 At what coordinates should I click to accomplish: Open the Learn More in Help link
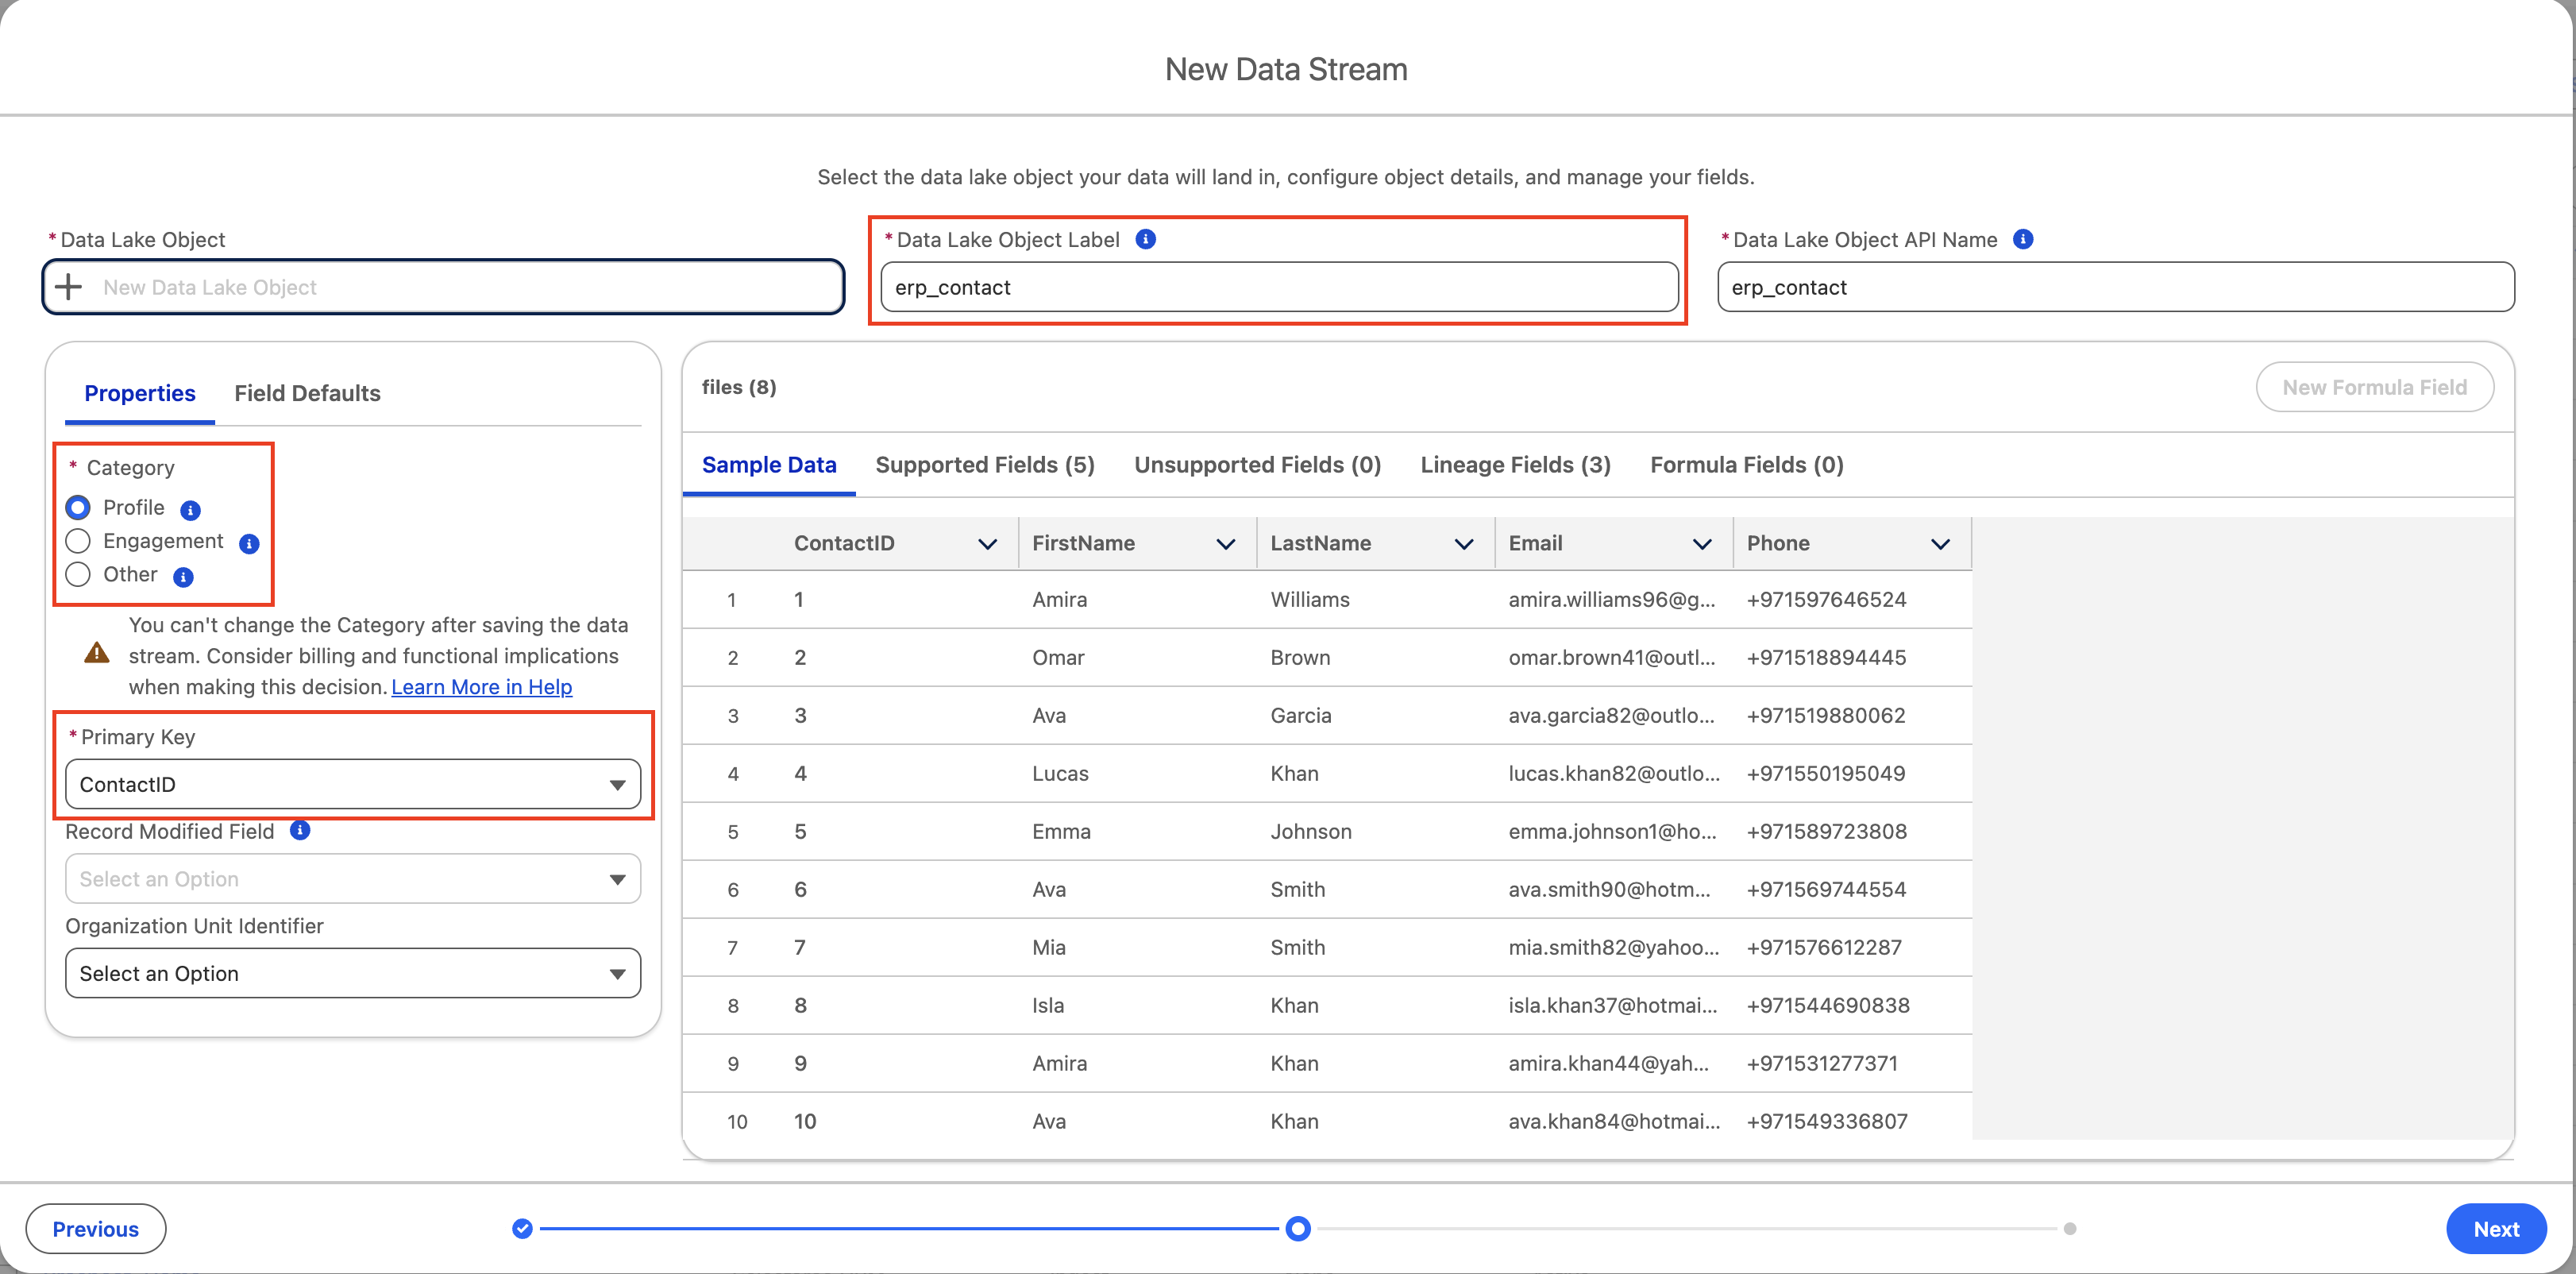coord(481,687)
